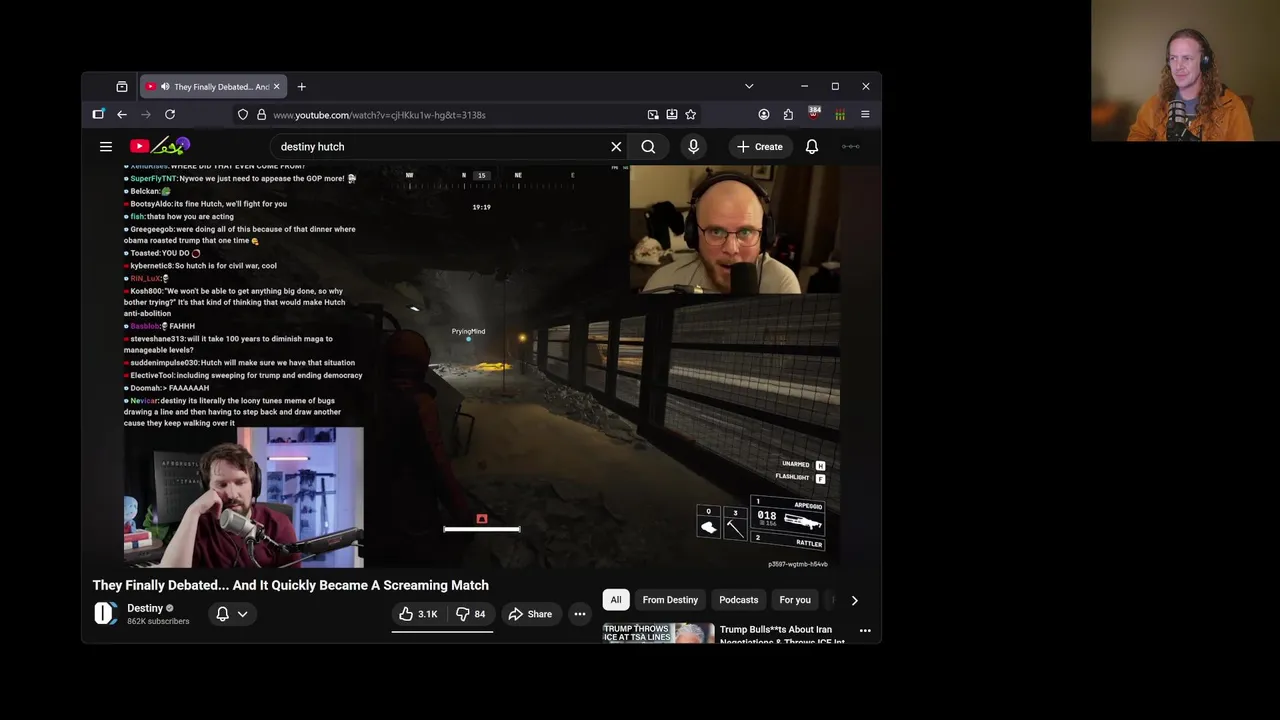Share this video
1280x720 pixels.
tap(530, 614)
